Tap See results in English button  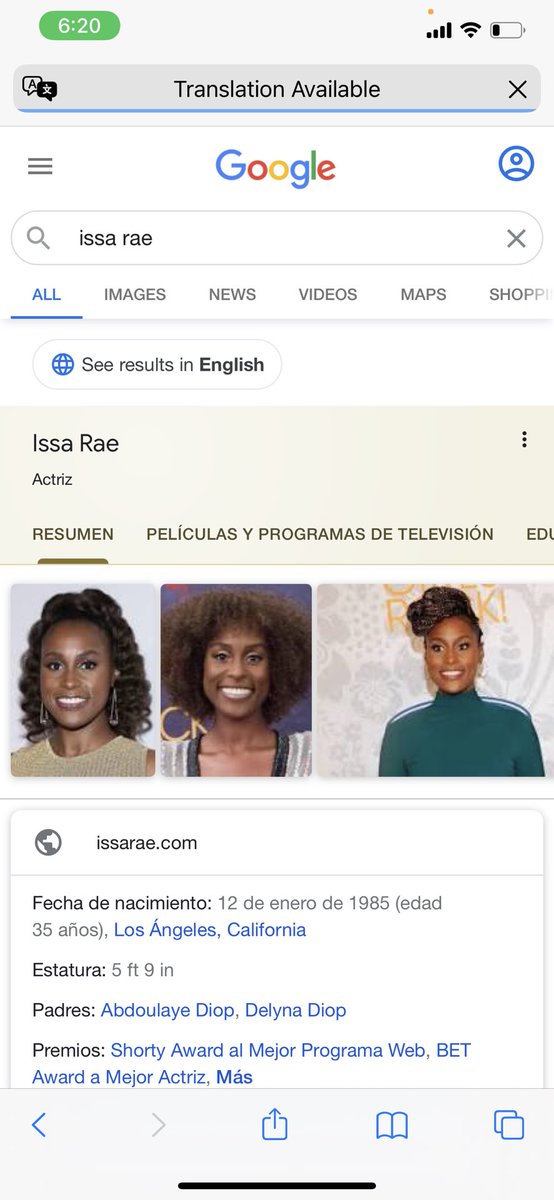(157, 365)
